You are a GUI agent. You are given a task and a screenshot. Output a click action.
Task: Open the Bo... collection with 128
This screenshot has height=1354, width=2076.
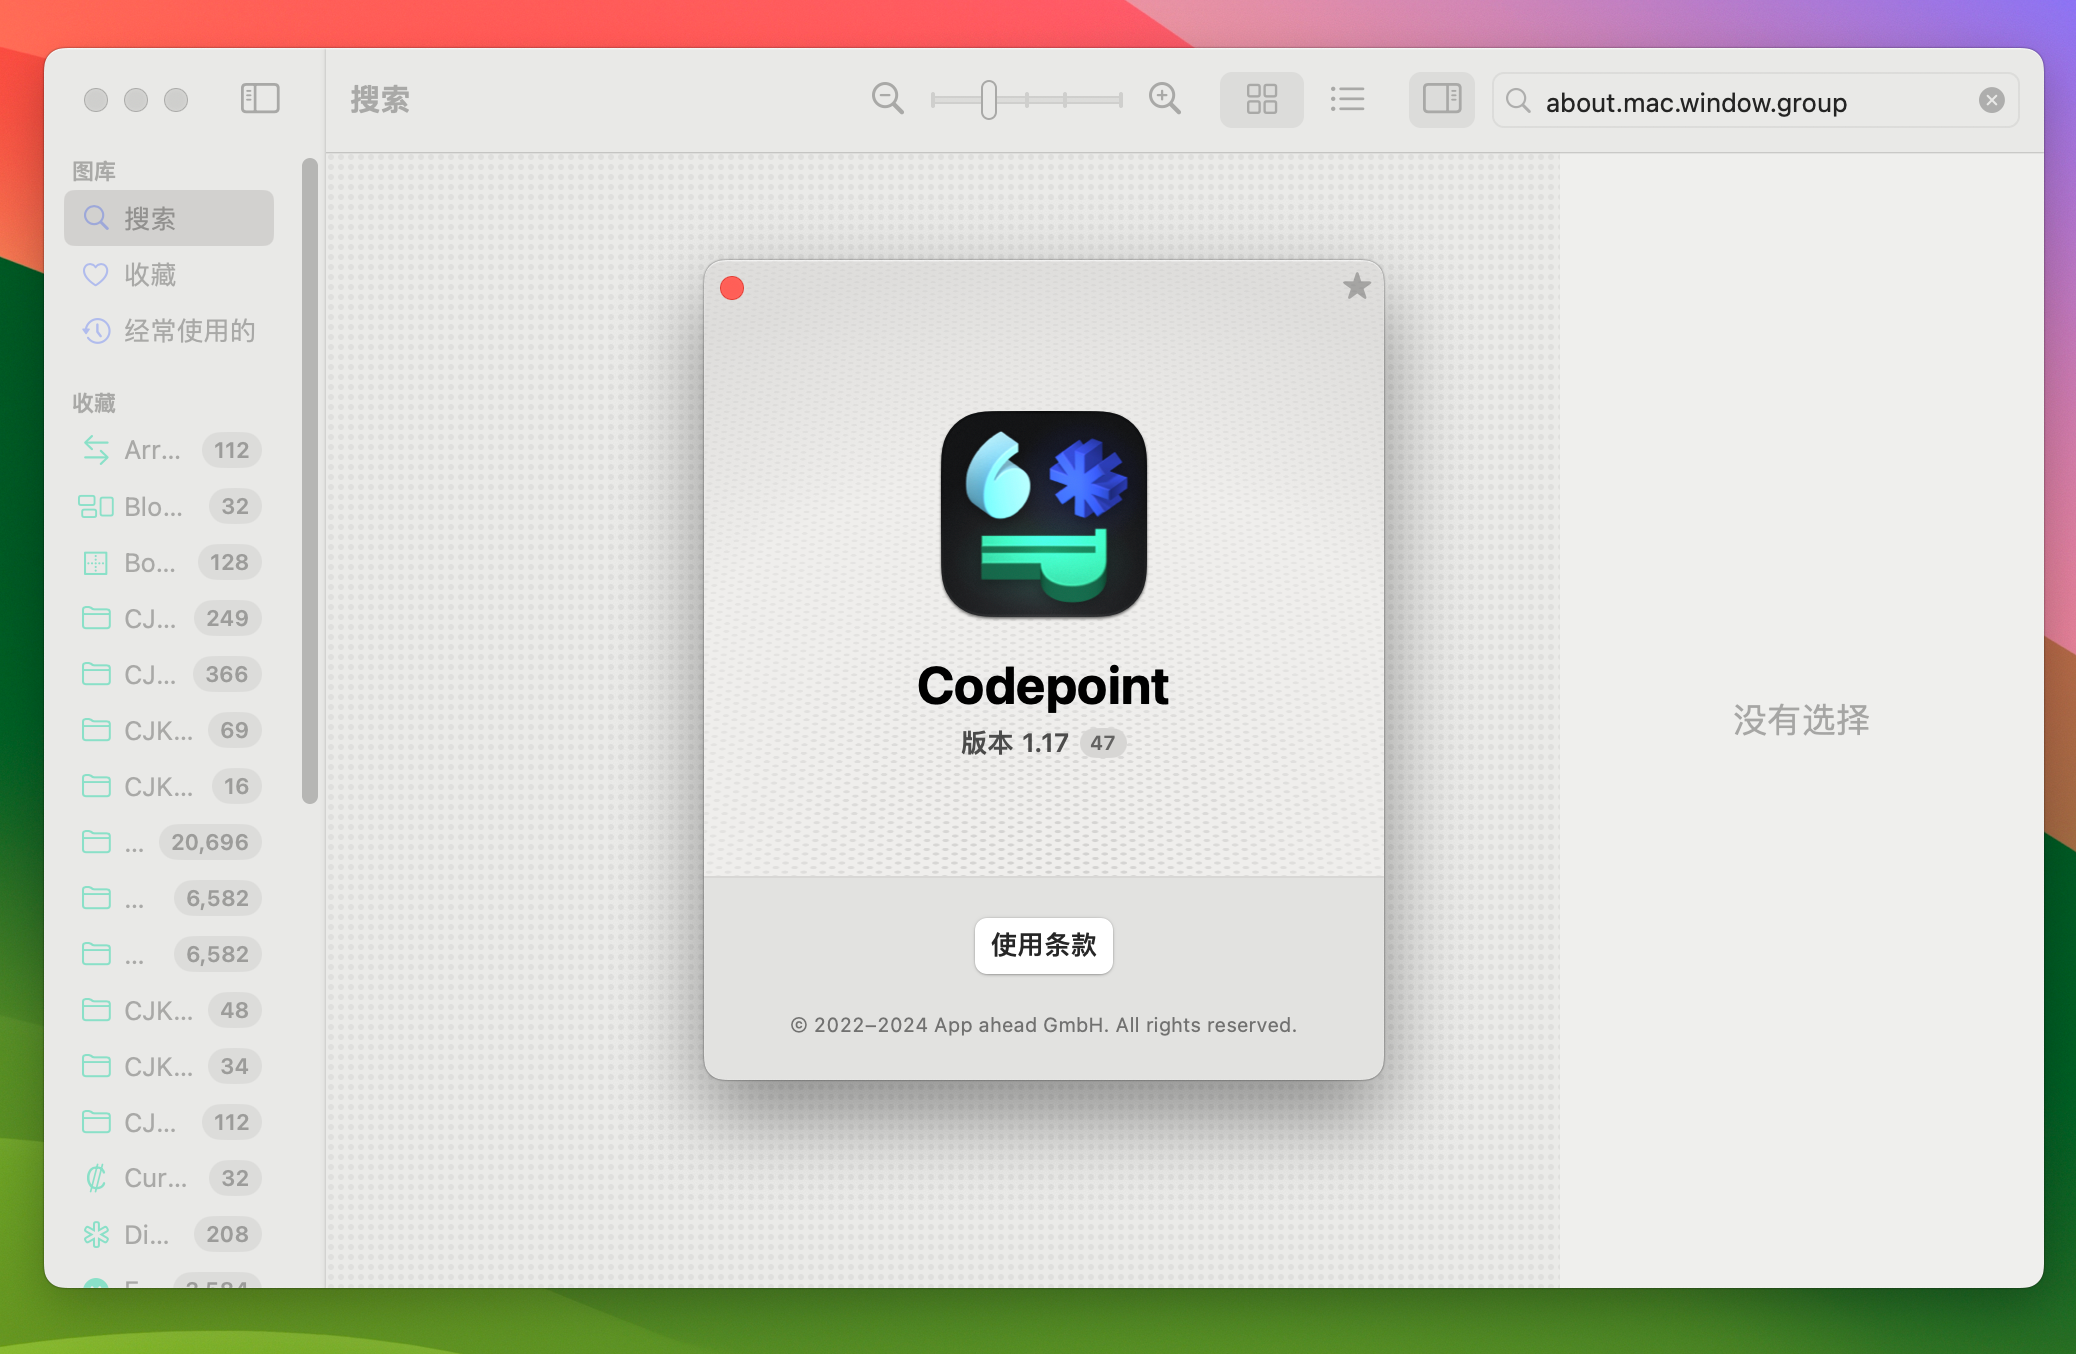[x=169, y=562]
